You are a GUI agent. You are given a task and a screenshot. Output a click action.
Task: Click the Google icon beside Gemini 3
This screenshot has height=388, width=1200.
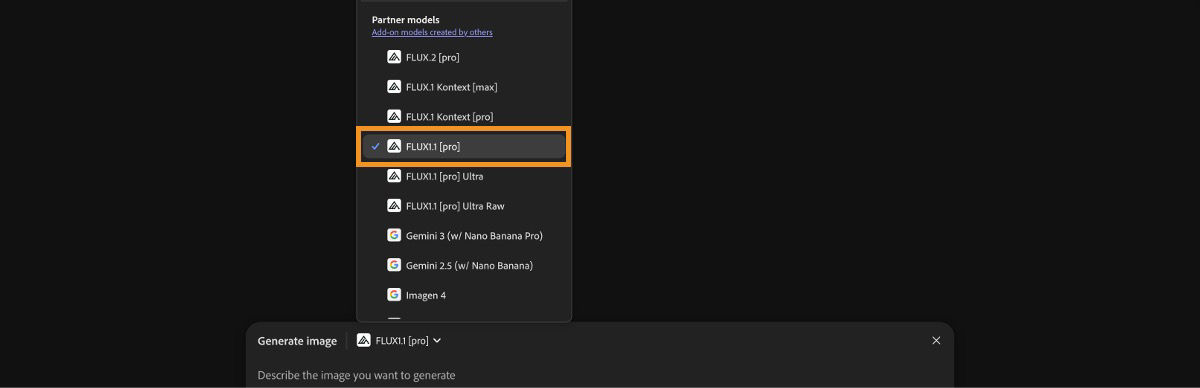pyautogui.click(x=394, y=236)
